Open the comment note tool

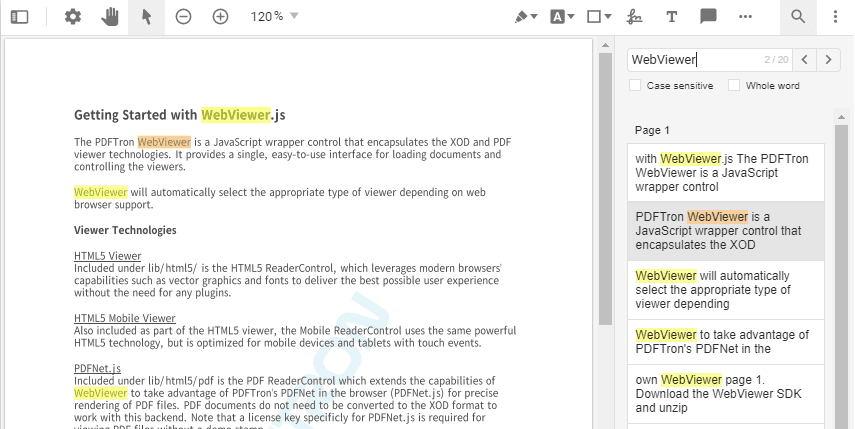(x=708, y=17)
